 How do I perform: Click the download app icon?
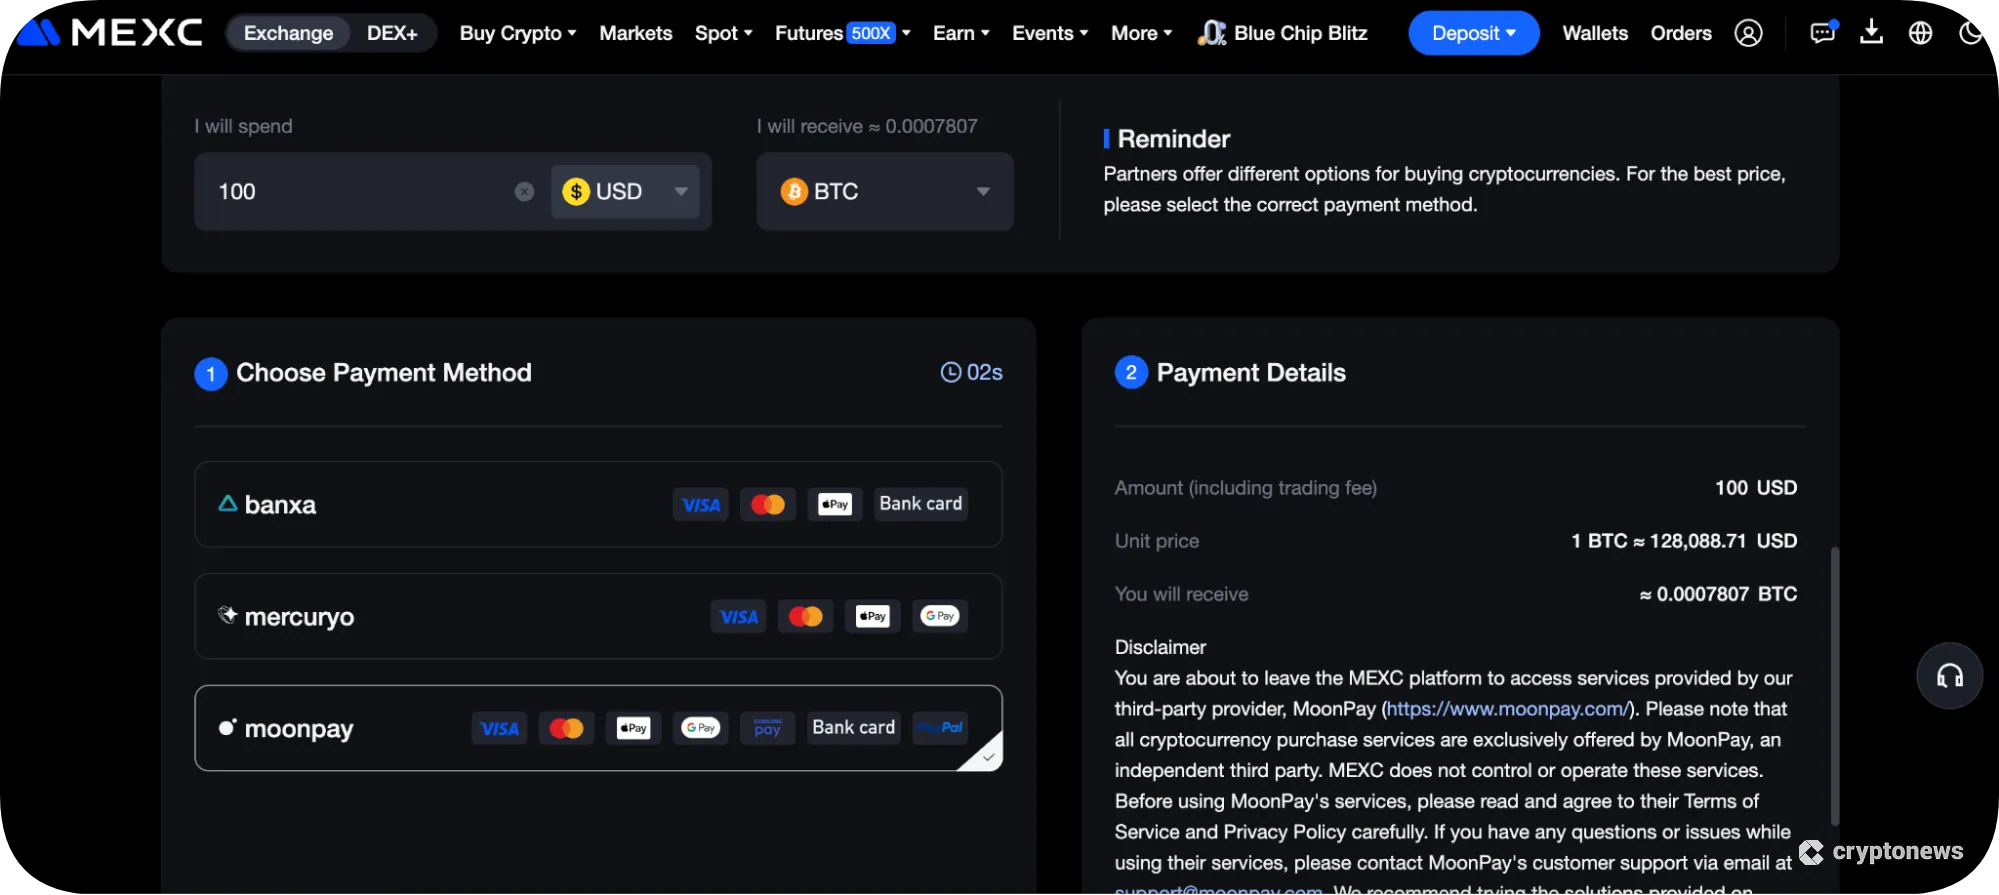[1871, 33]
